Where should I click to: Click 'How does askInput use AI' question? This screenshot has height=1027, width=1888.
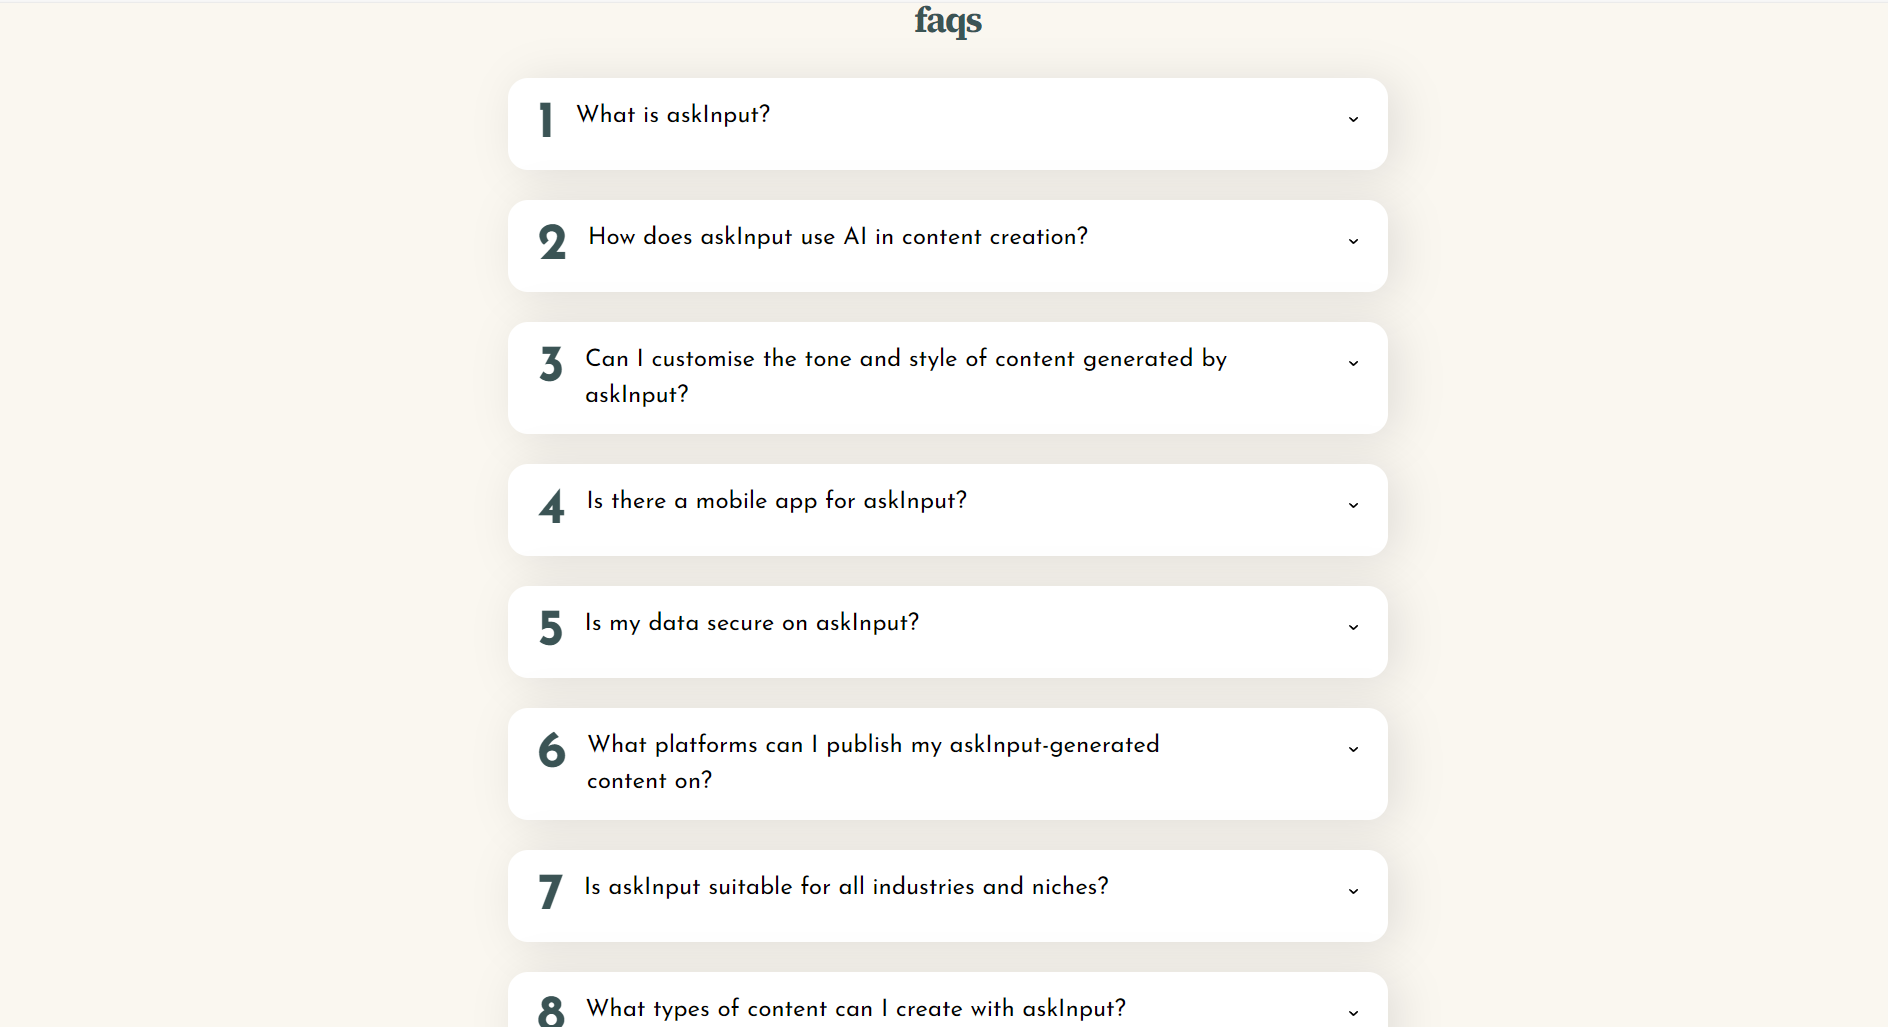tap(837, 237)
